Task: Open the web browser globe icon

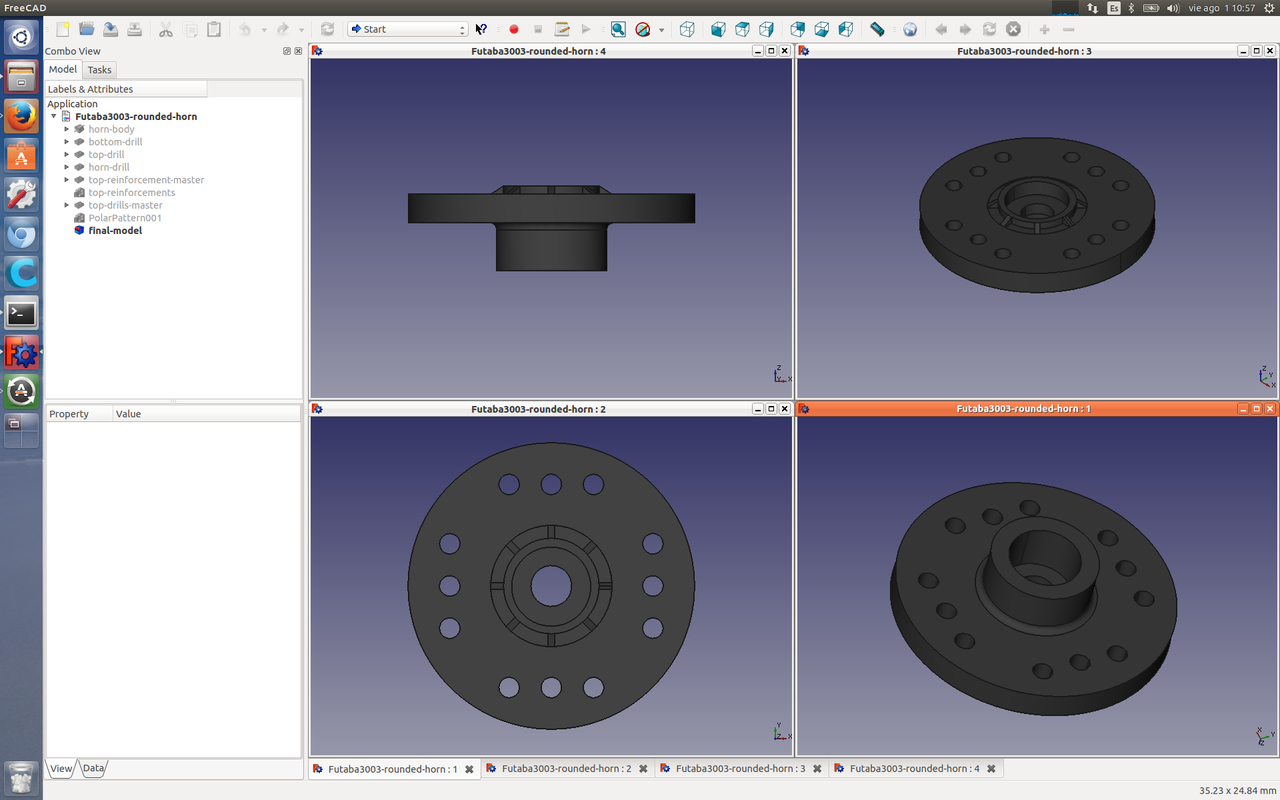Action: [x=909, y=30]
